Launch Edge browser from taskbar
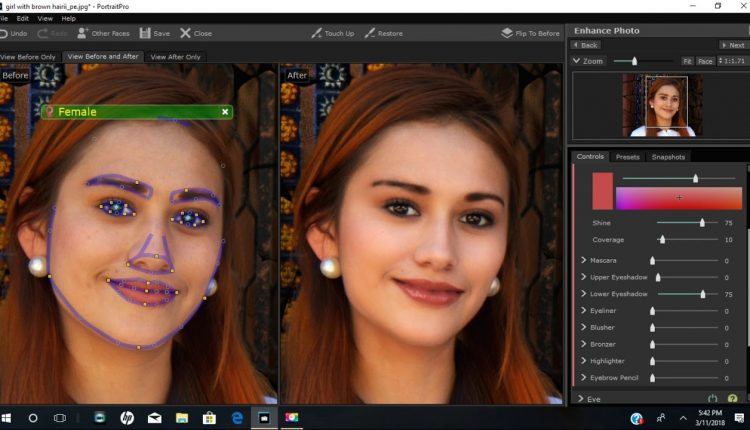750x430 pixels. point(237,418)
